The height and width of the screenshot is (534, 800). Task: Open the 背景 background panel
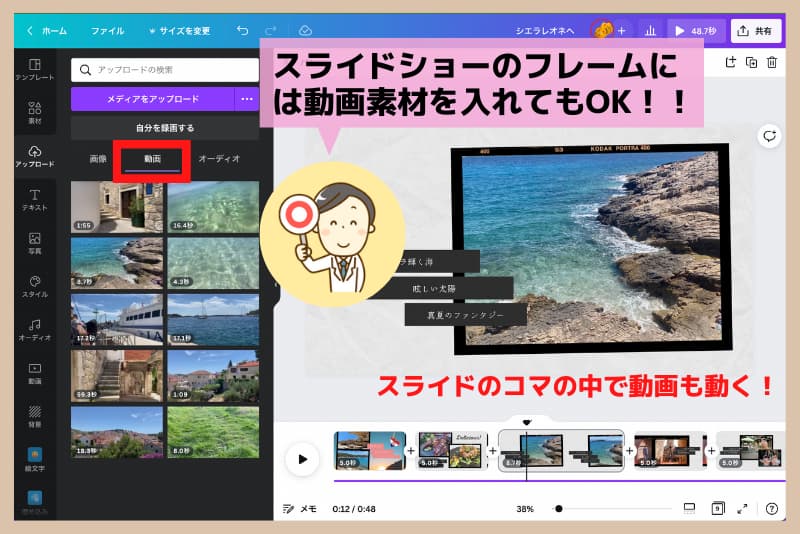click(x=35, y=416)
